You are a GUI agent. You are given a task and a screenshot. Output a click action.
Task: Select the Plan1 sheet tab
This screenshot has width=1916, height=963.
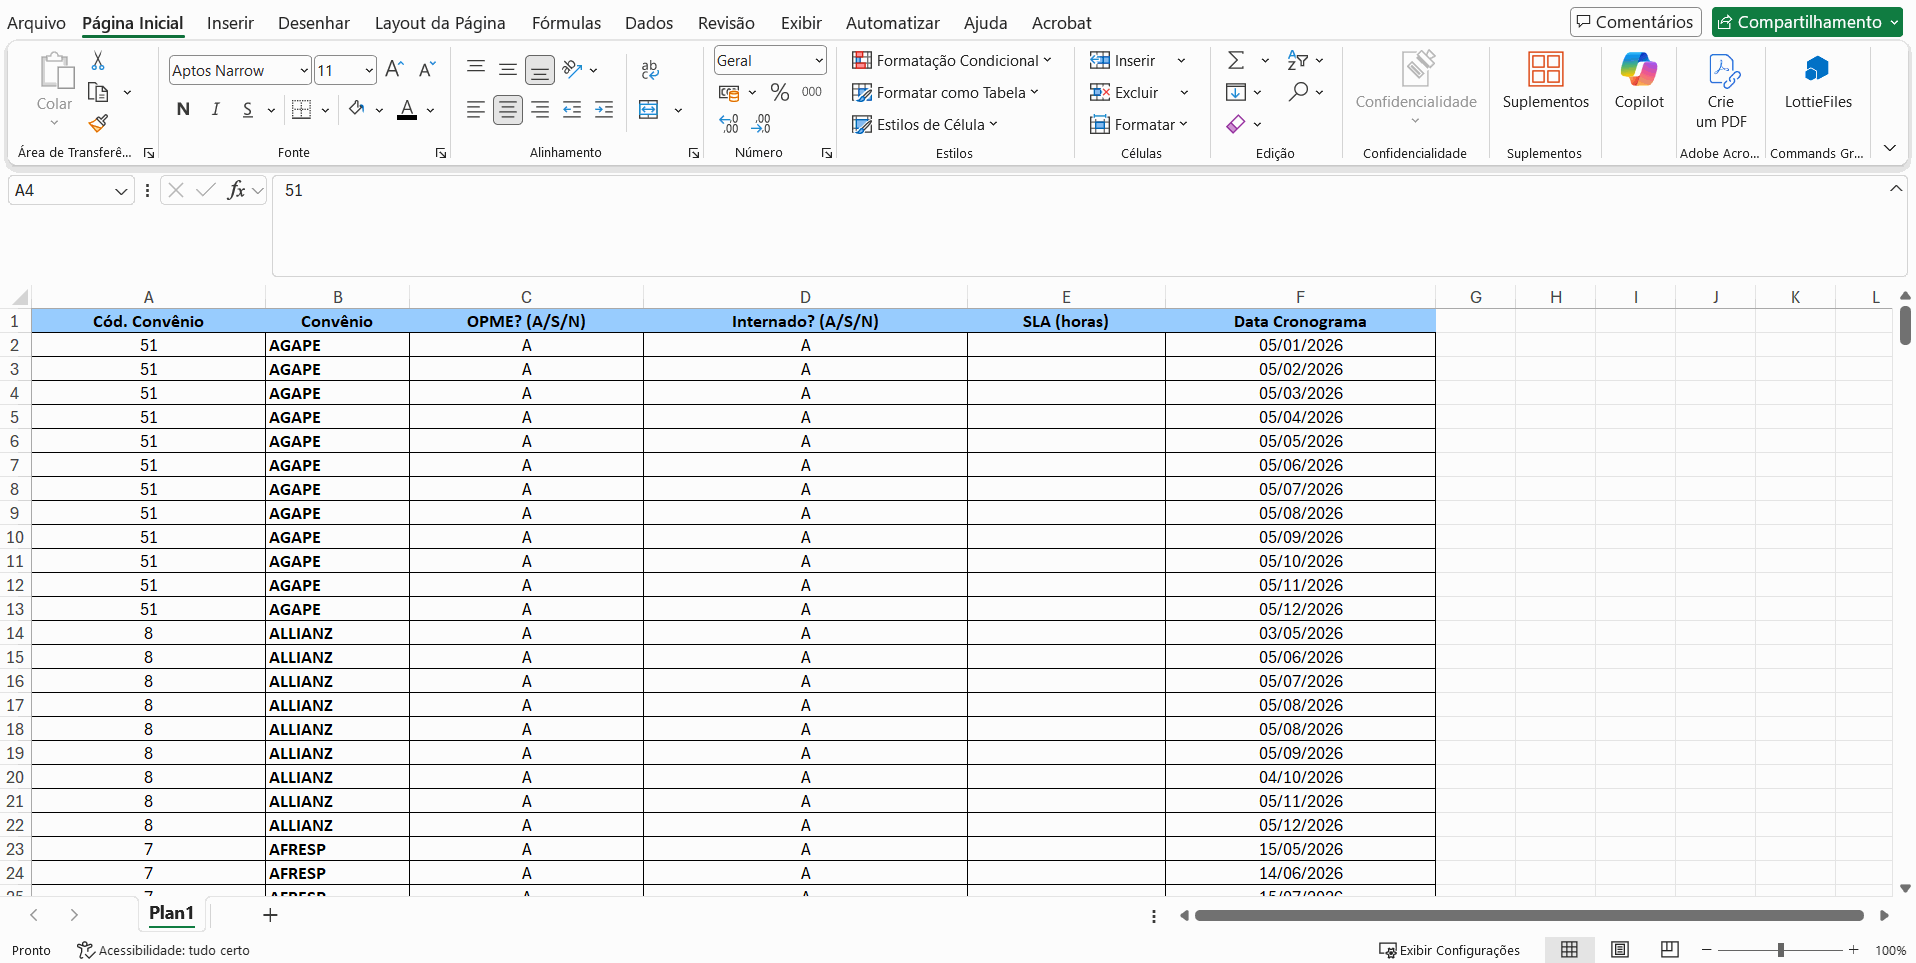171,913
